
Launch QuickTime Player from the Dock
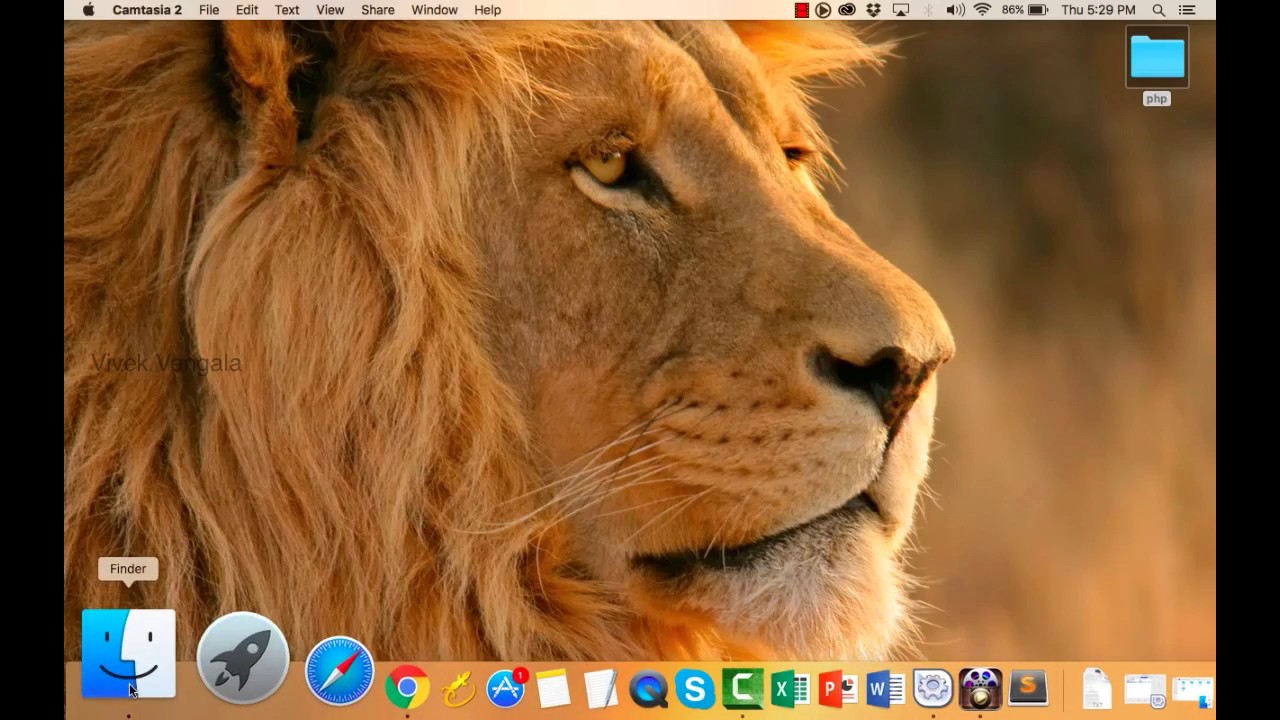(x=648, y=689)
